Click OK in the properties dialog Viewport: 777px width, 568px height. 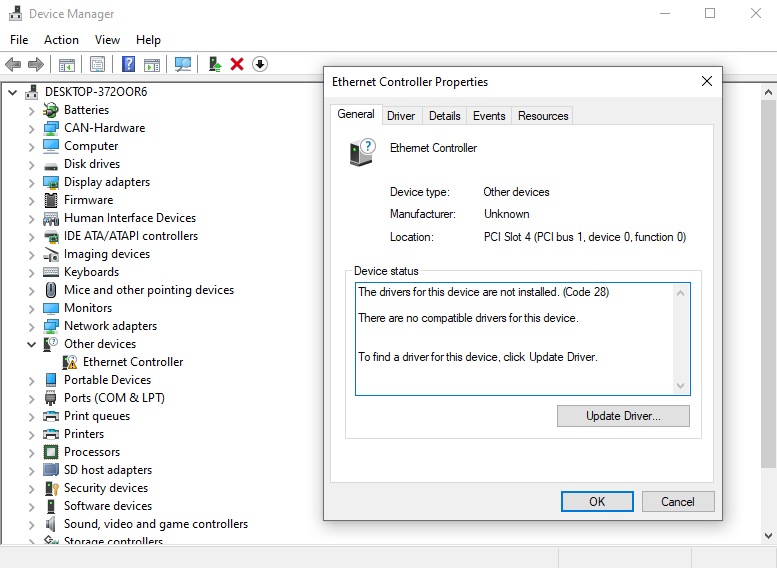click(597, 502)
